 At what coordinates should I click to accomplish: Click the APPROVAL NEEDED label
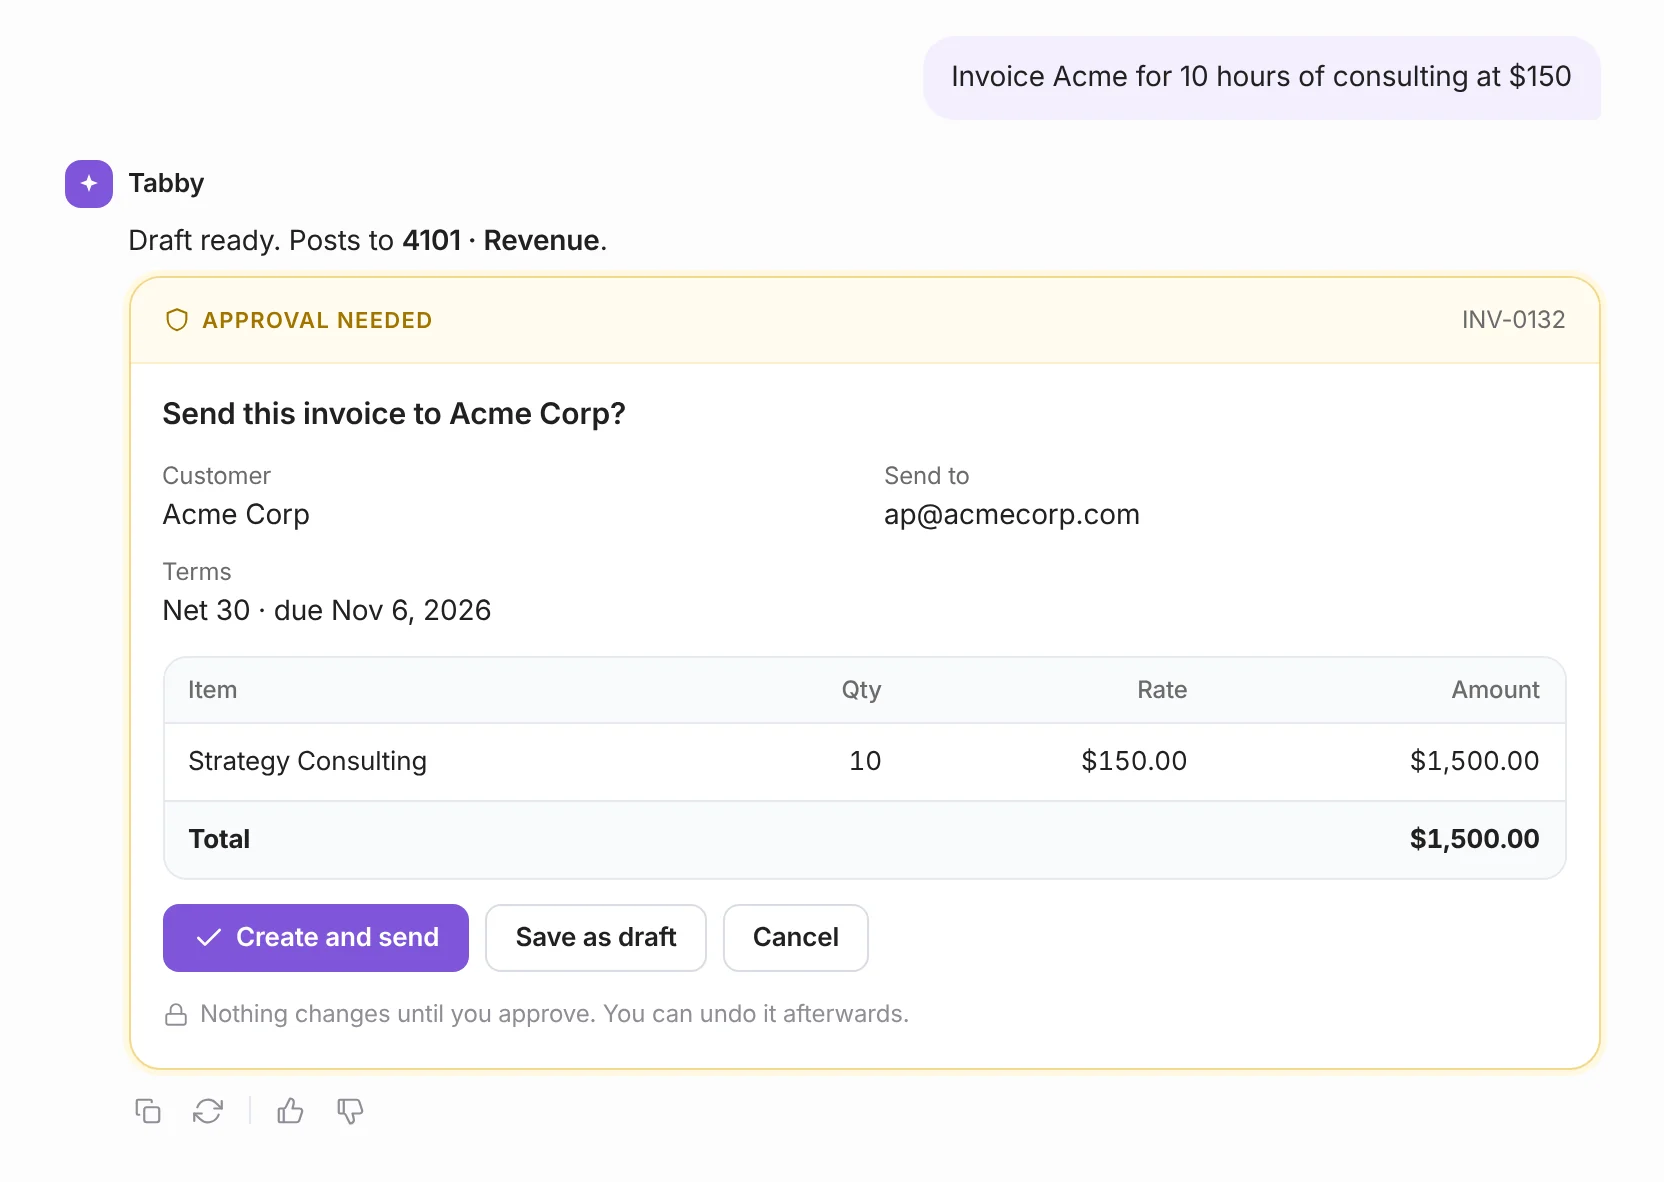(317, 320)
